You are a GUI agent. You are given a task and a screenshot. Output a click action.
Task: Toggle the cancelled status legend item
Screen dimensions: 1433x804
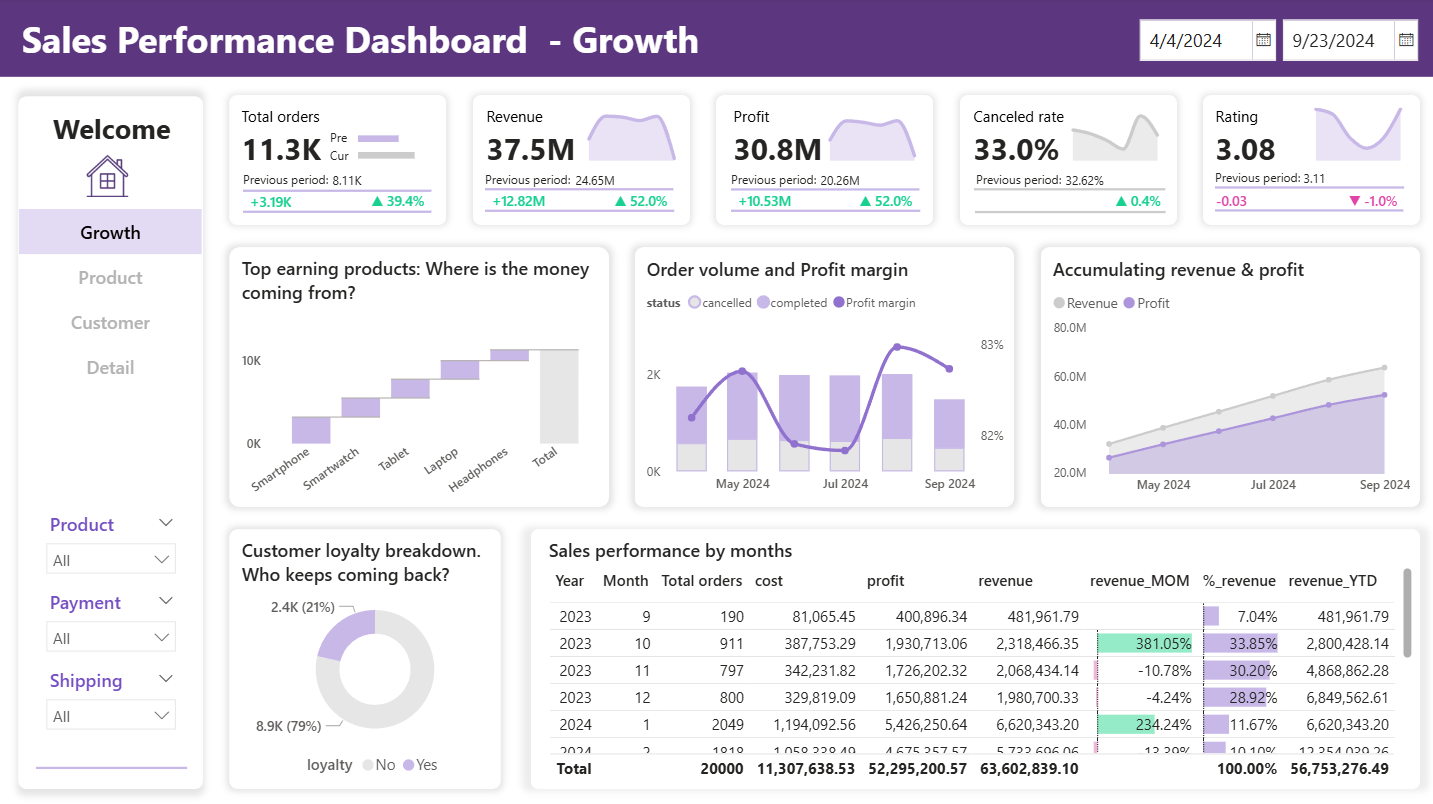pos(719,303)
